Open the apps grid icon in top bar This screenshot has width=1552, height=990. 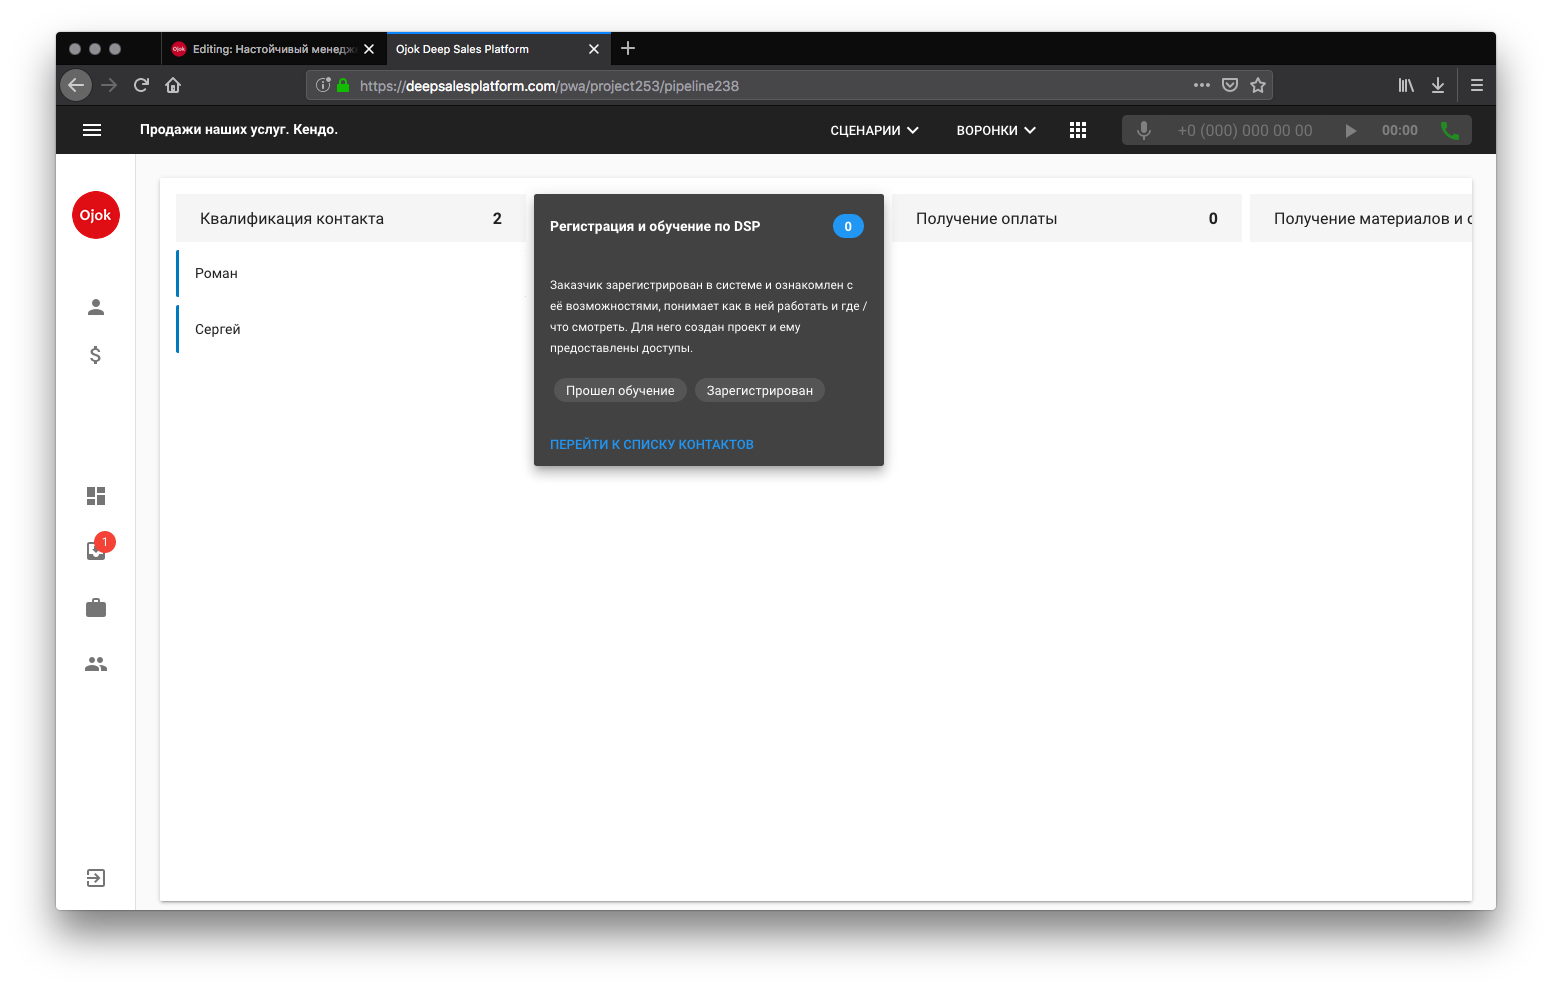pos(1078,130)
